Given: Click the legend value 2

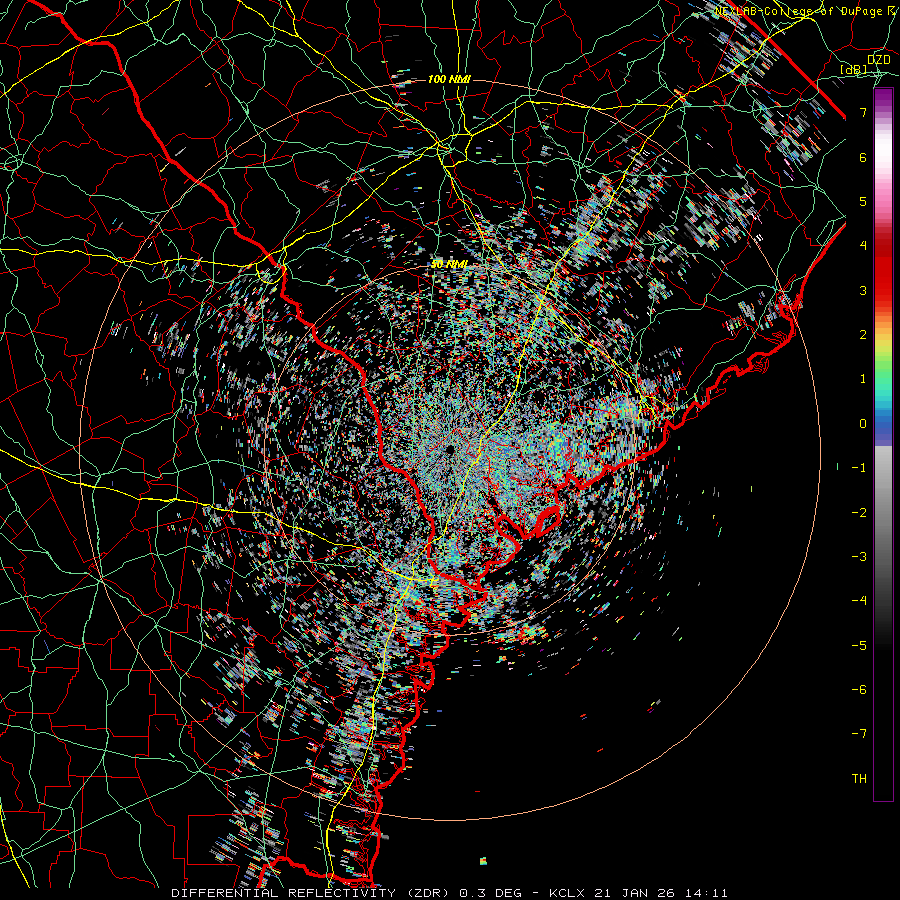Looking at the screenshot, I should point(863,335).
